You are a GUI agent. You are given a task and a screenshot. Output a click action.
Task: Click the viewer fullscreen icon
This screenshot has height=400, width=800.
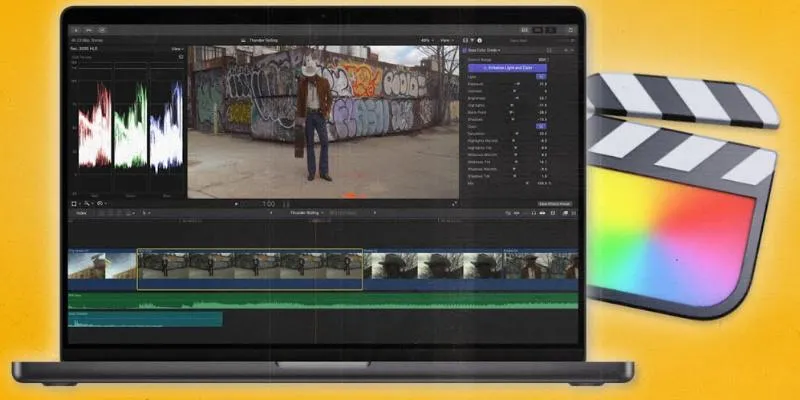coord(454,204)
